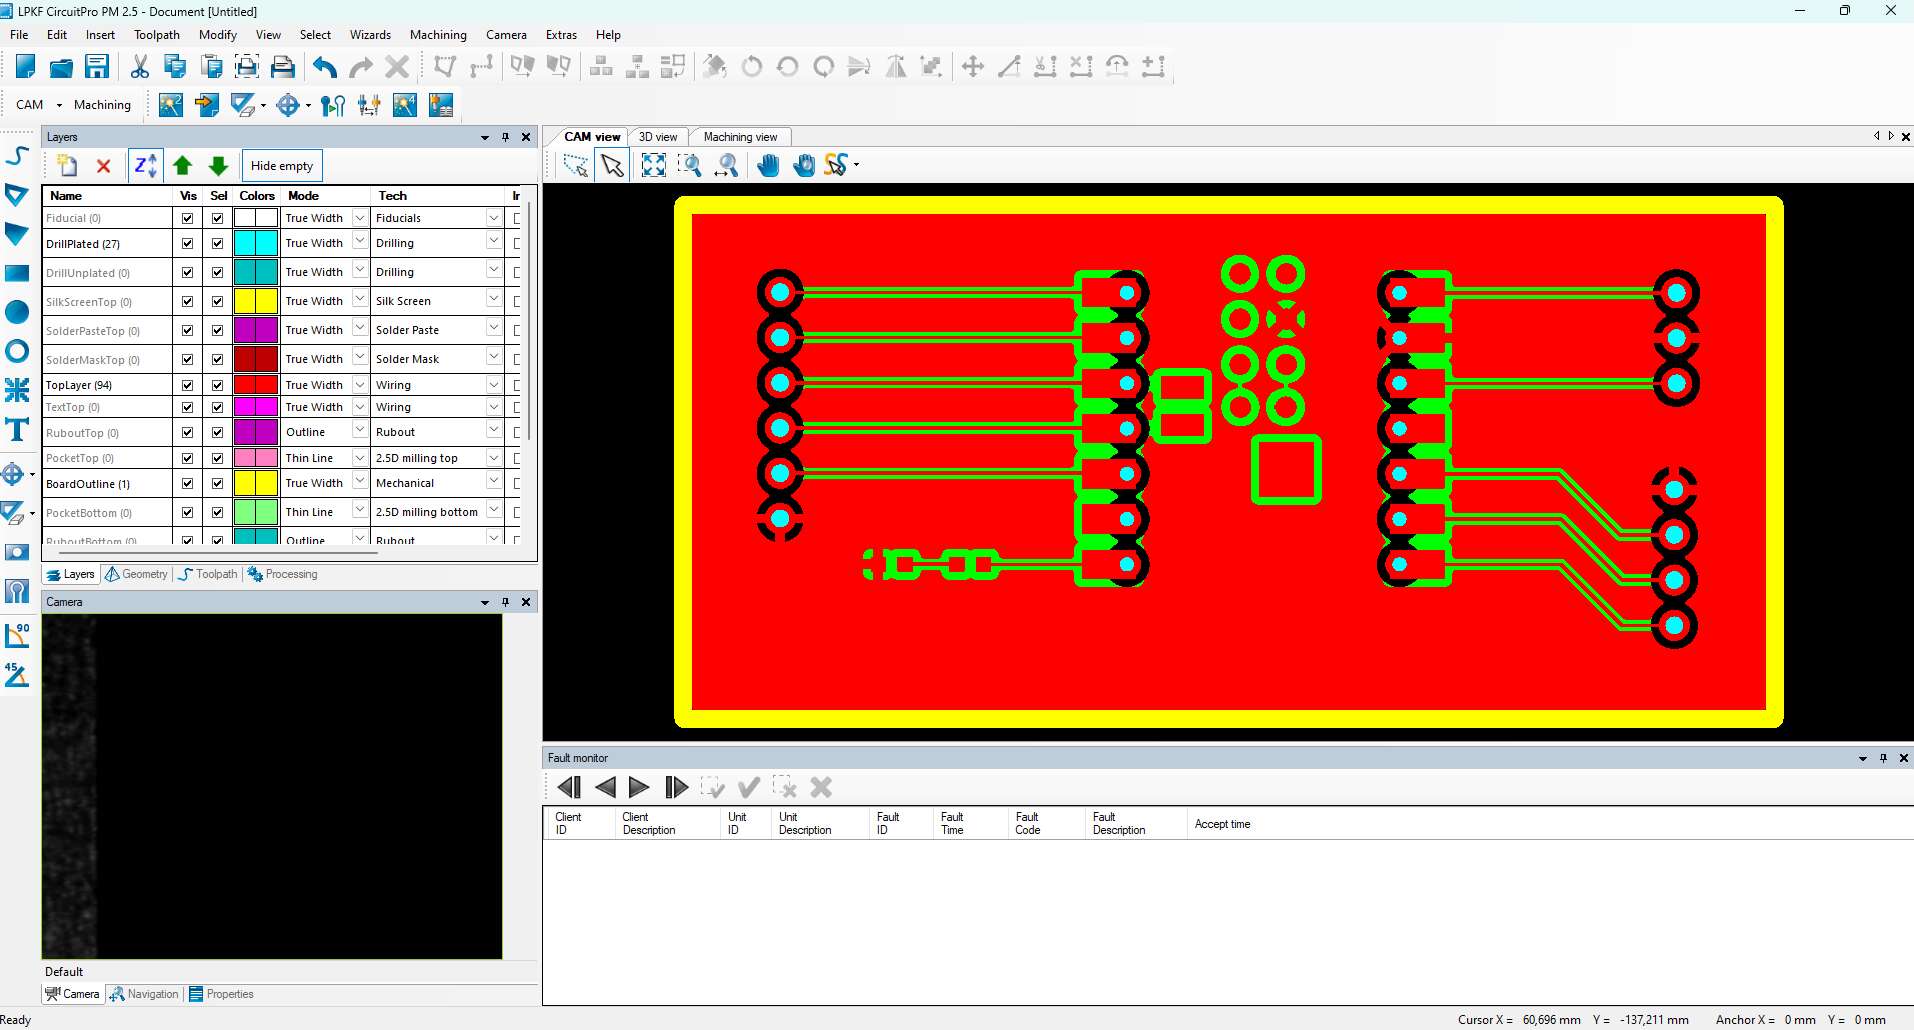
Task: Delete the selected layer using the red X
Action: 104,165
